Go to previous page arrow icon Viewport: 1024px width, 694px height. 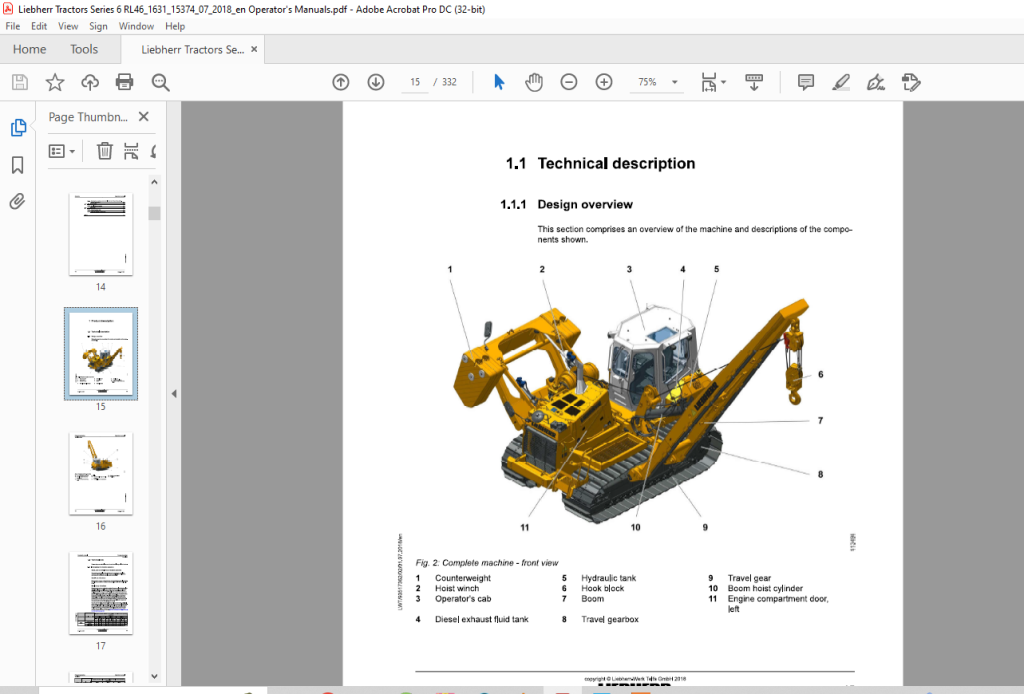point(340,82)
